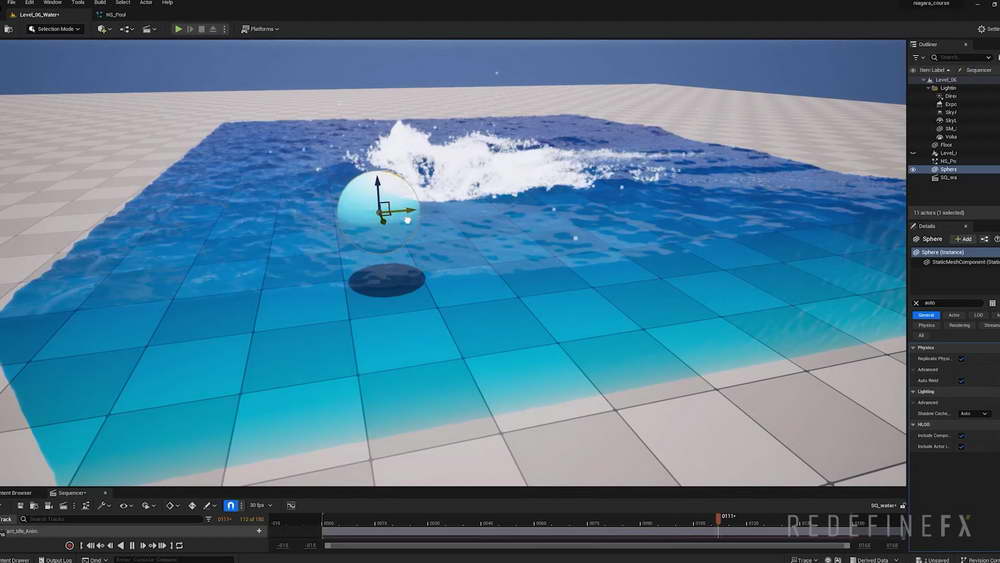
Task: Open the Derived Data menu
Action: tap(873, 560)
